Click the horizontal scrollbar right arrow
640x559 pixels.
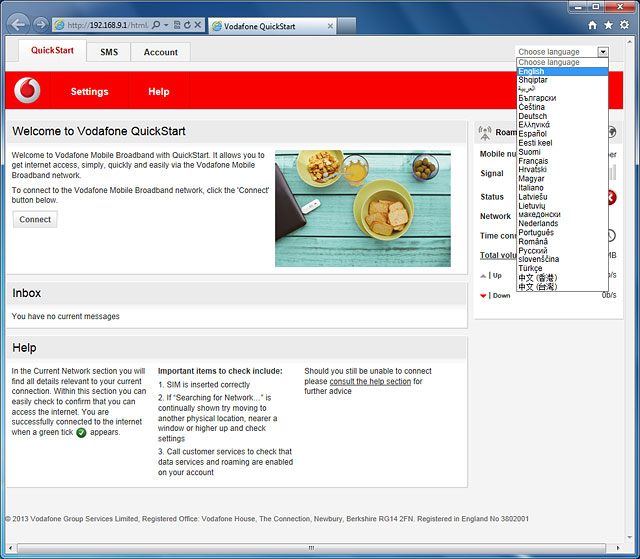pyautogui.click(x=618, y=548)
